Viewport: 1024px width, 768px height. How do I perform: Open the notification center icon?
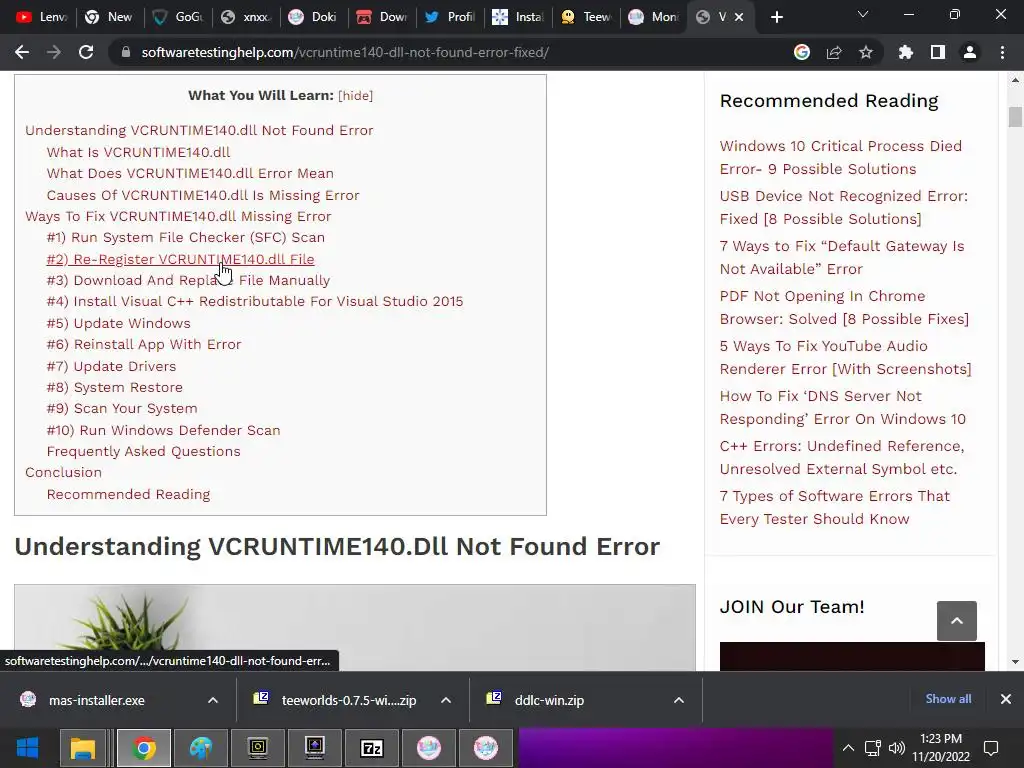coord(991,748)
